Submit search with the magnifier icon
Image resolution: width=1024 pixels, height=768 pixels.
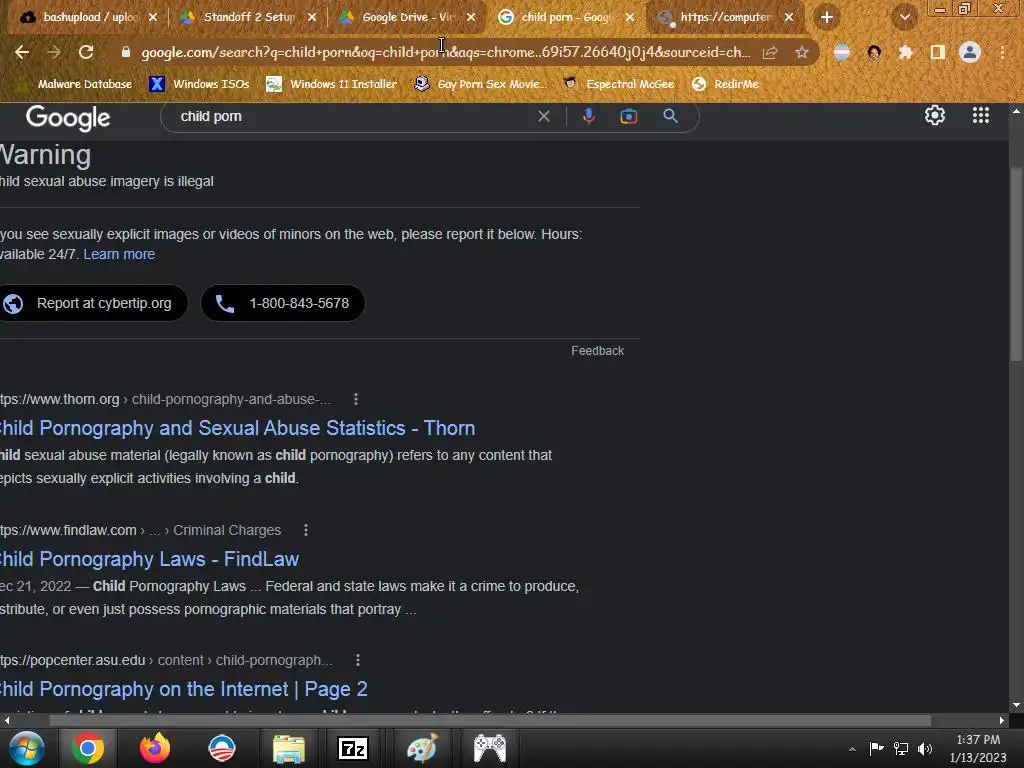tap(670, 116)
